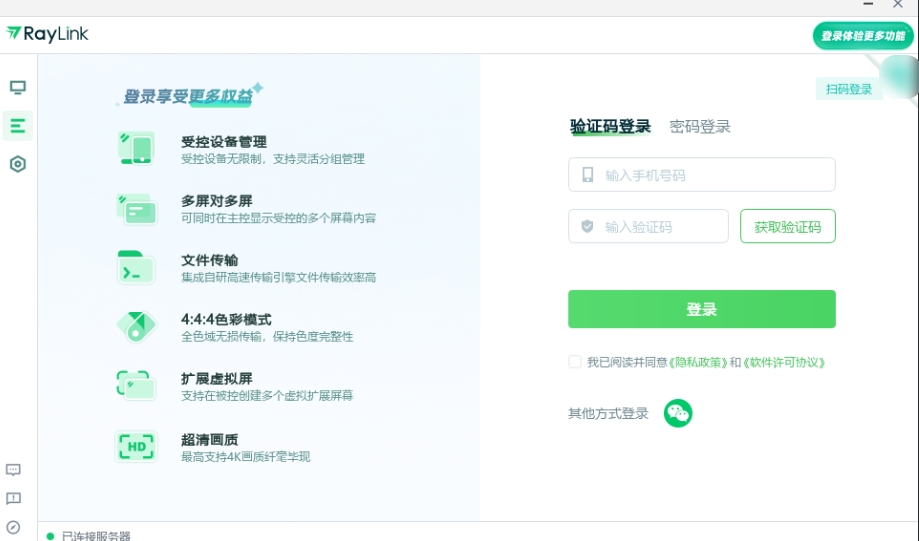Log in with the WeChat icon

tap(678, 413)
